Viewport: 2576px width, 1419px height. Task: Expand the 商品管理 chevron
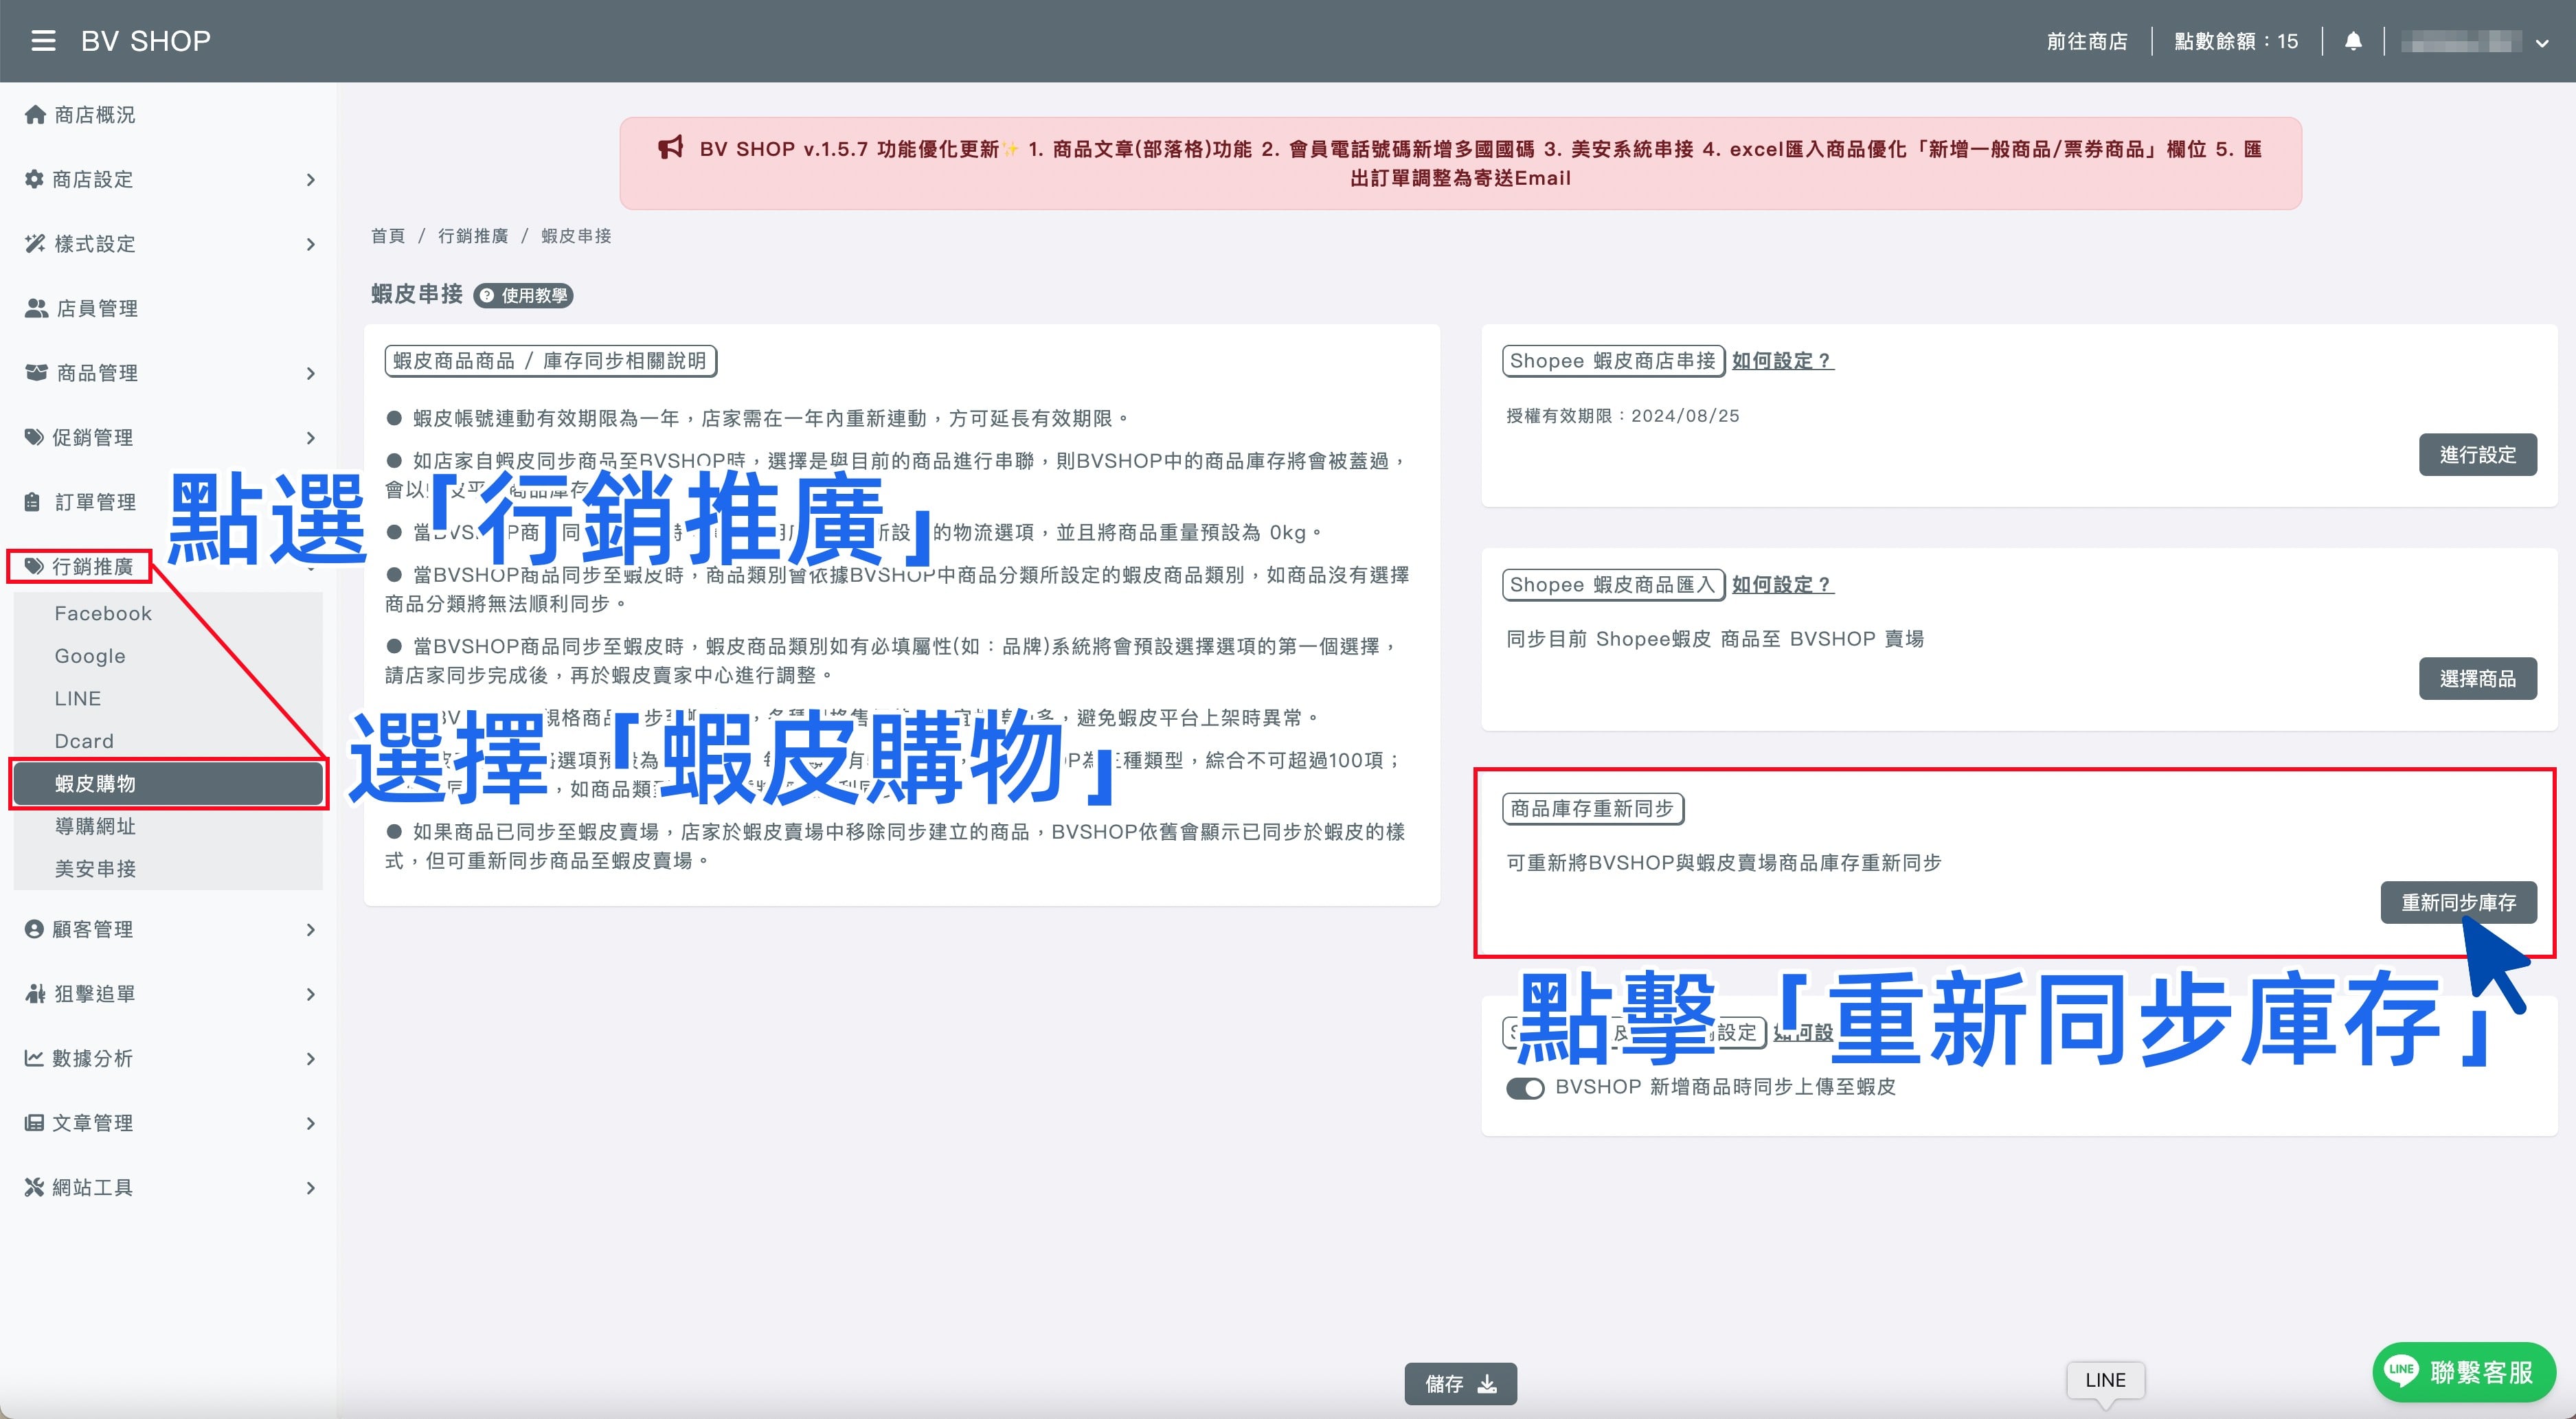pos(310,373)
